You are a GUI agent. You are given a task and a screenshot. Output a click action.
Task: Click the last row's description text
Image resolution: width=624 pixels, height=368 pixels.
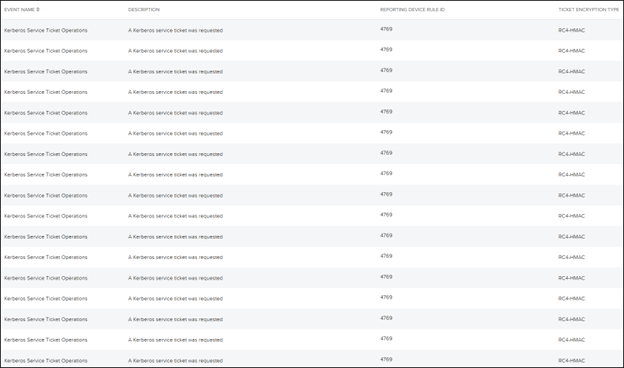click(176, 361)
